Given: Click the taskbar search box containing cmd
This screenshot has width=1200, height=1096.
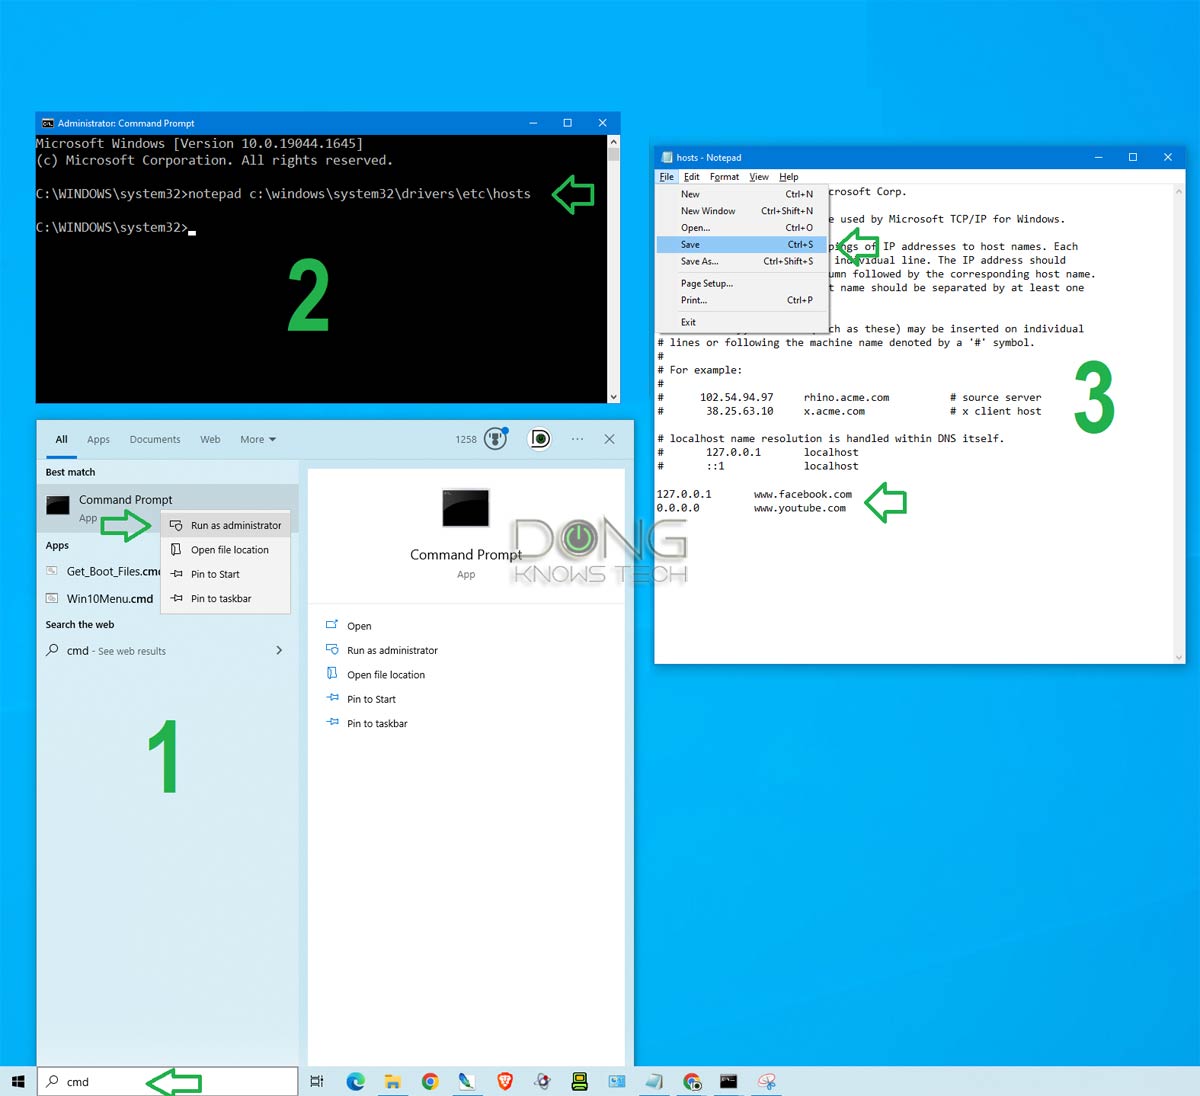Looking at the screenshot, I should click(x=168, y=1081).
